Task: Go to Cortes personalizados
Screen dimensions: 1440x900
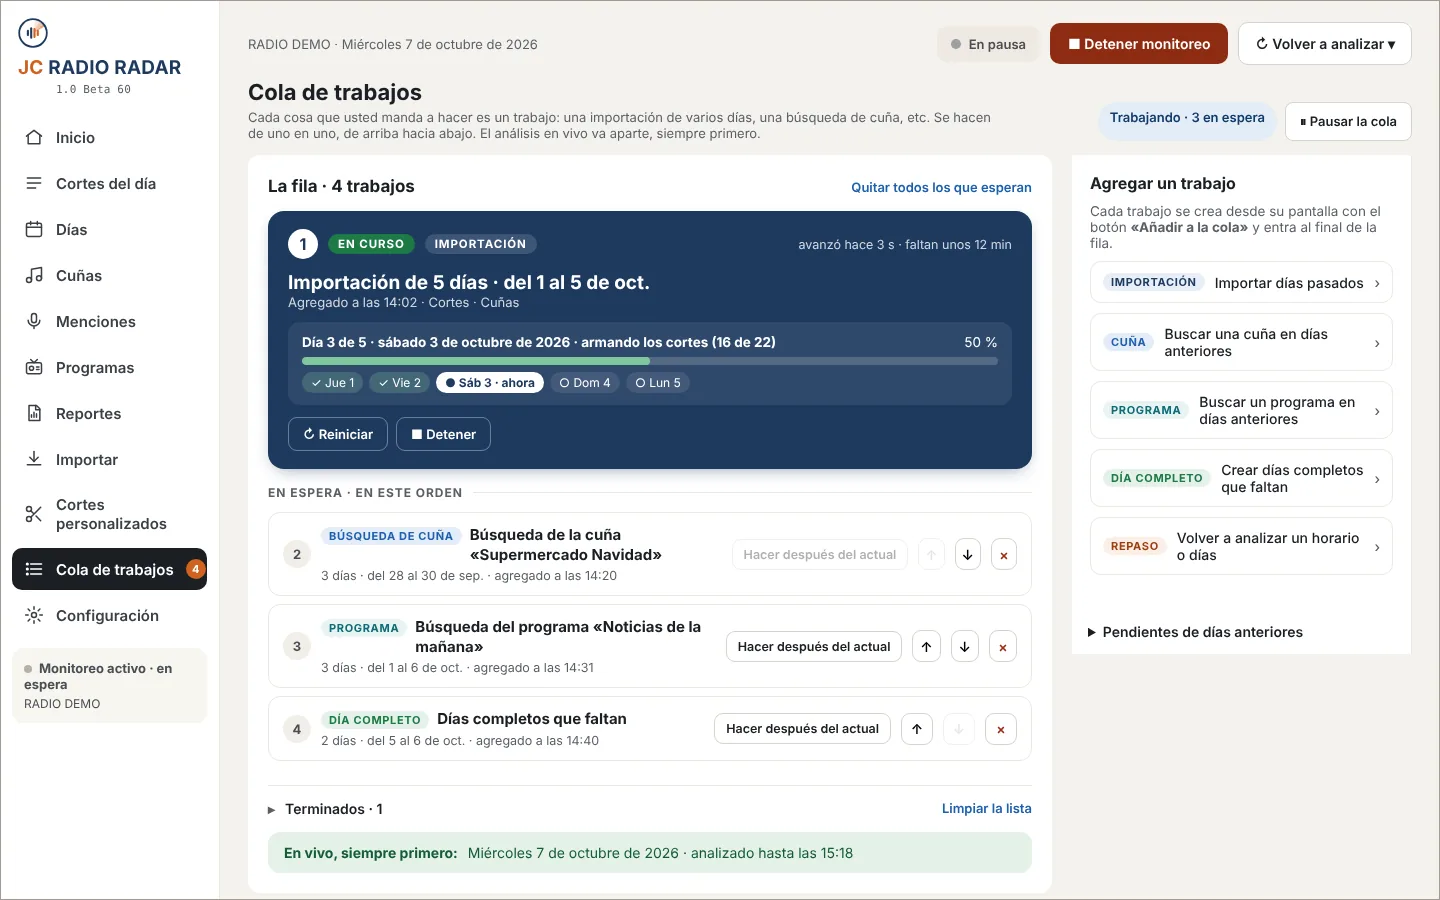Action: click(110, 514)
